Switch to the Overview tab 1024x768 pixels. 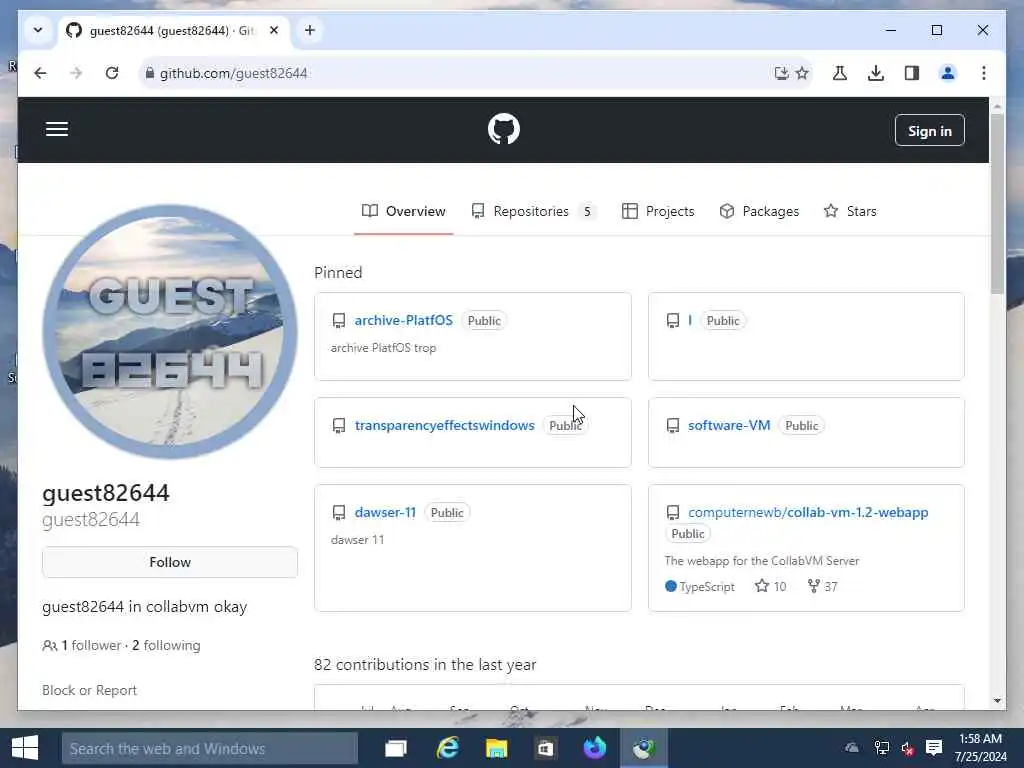(x=404, y=211)
